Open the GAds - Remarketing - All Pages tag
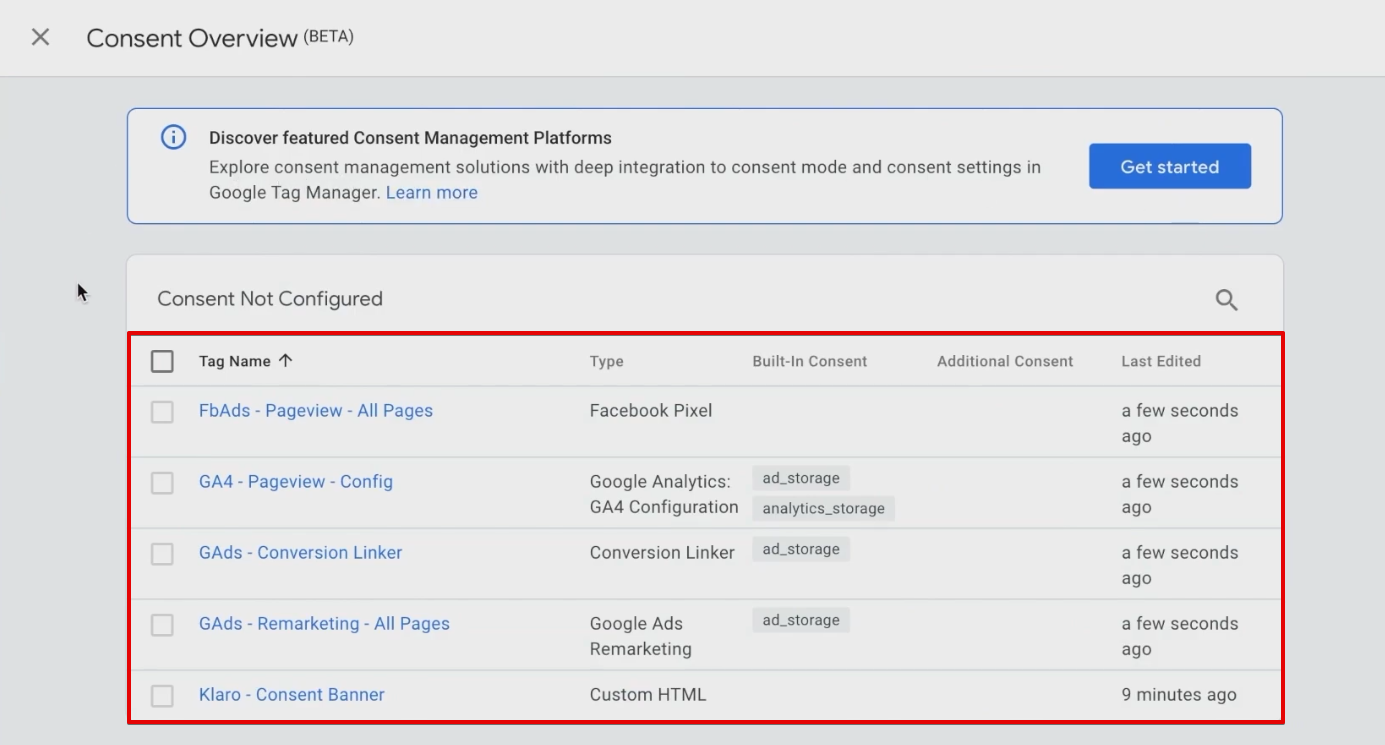 point(324,624)
